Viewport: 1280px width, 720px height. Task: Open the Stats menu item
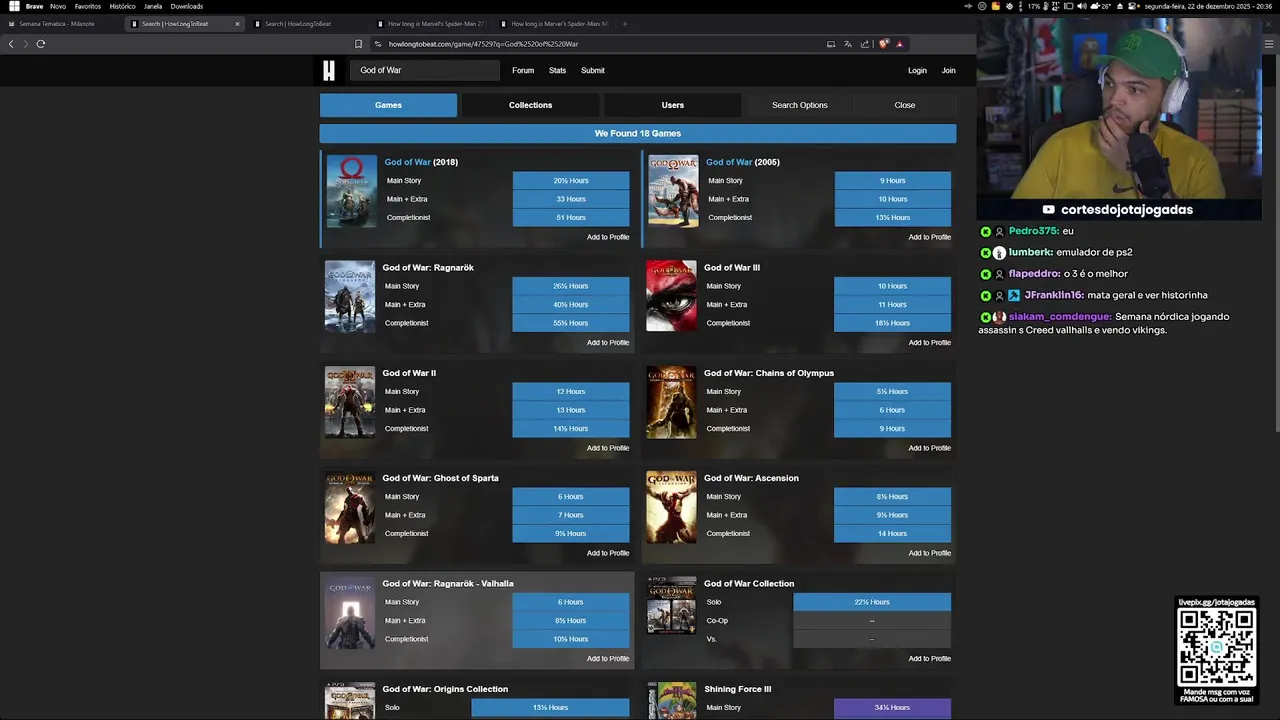point(557,71)
